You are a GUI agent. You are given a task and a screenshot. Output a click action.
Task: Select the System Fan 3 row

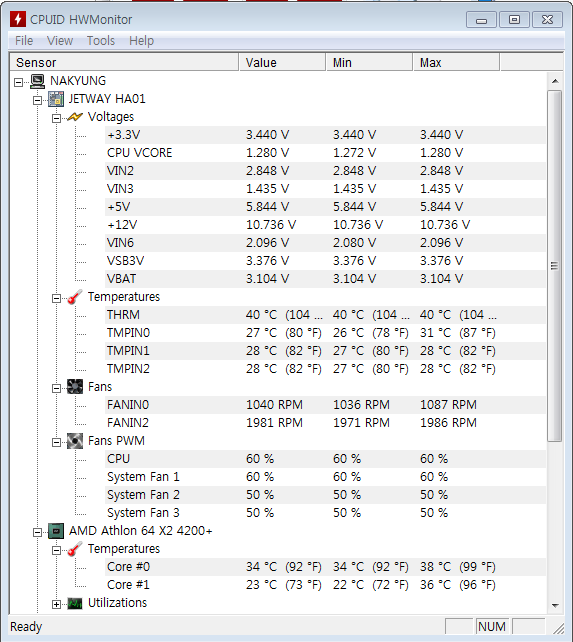tap(326, 513)
